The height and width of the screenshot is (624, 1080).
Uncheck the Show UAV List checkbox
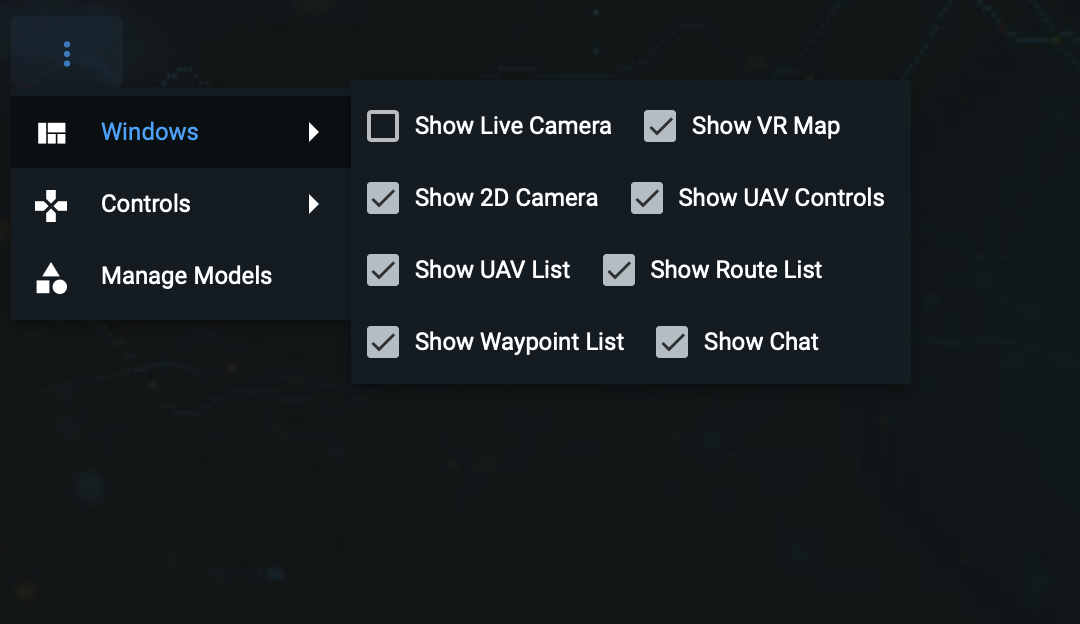click(383, 270)
